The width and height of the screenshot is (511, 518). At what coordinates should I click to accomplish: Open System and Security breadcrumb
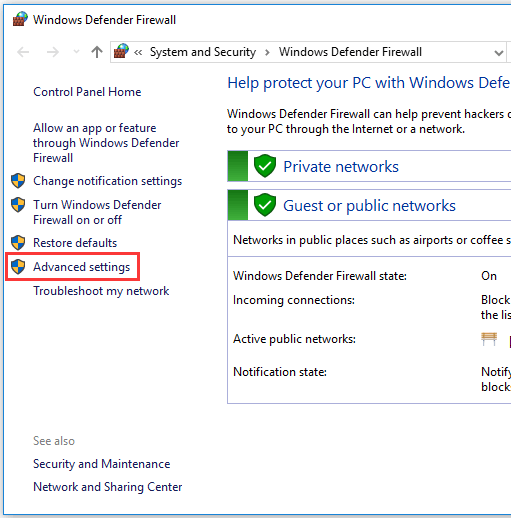coord(203,52)
